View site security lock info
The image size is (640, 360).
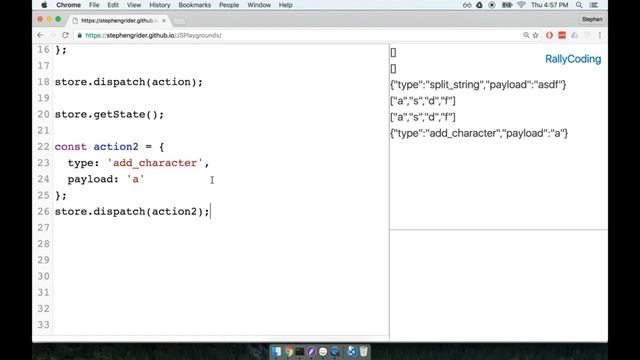click(80, 36)
